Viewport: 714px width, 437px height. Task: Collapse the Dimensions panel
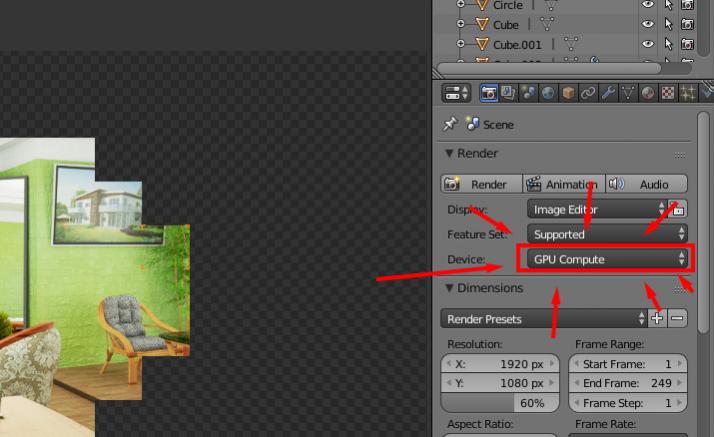click(x=449, y=288)
